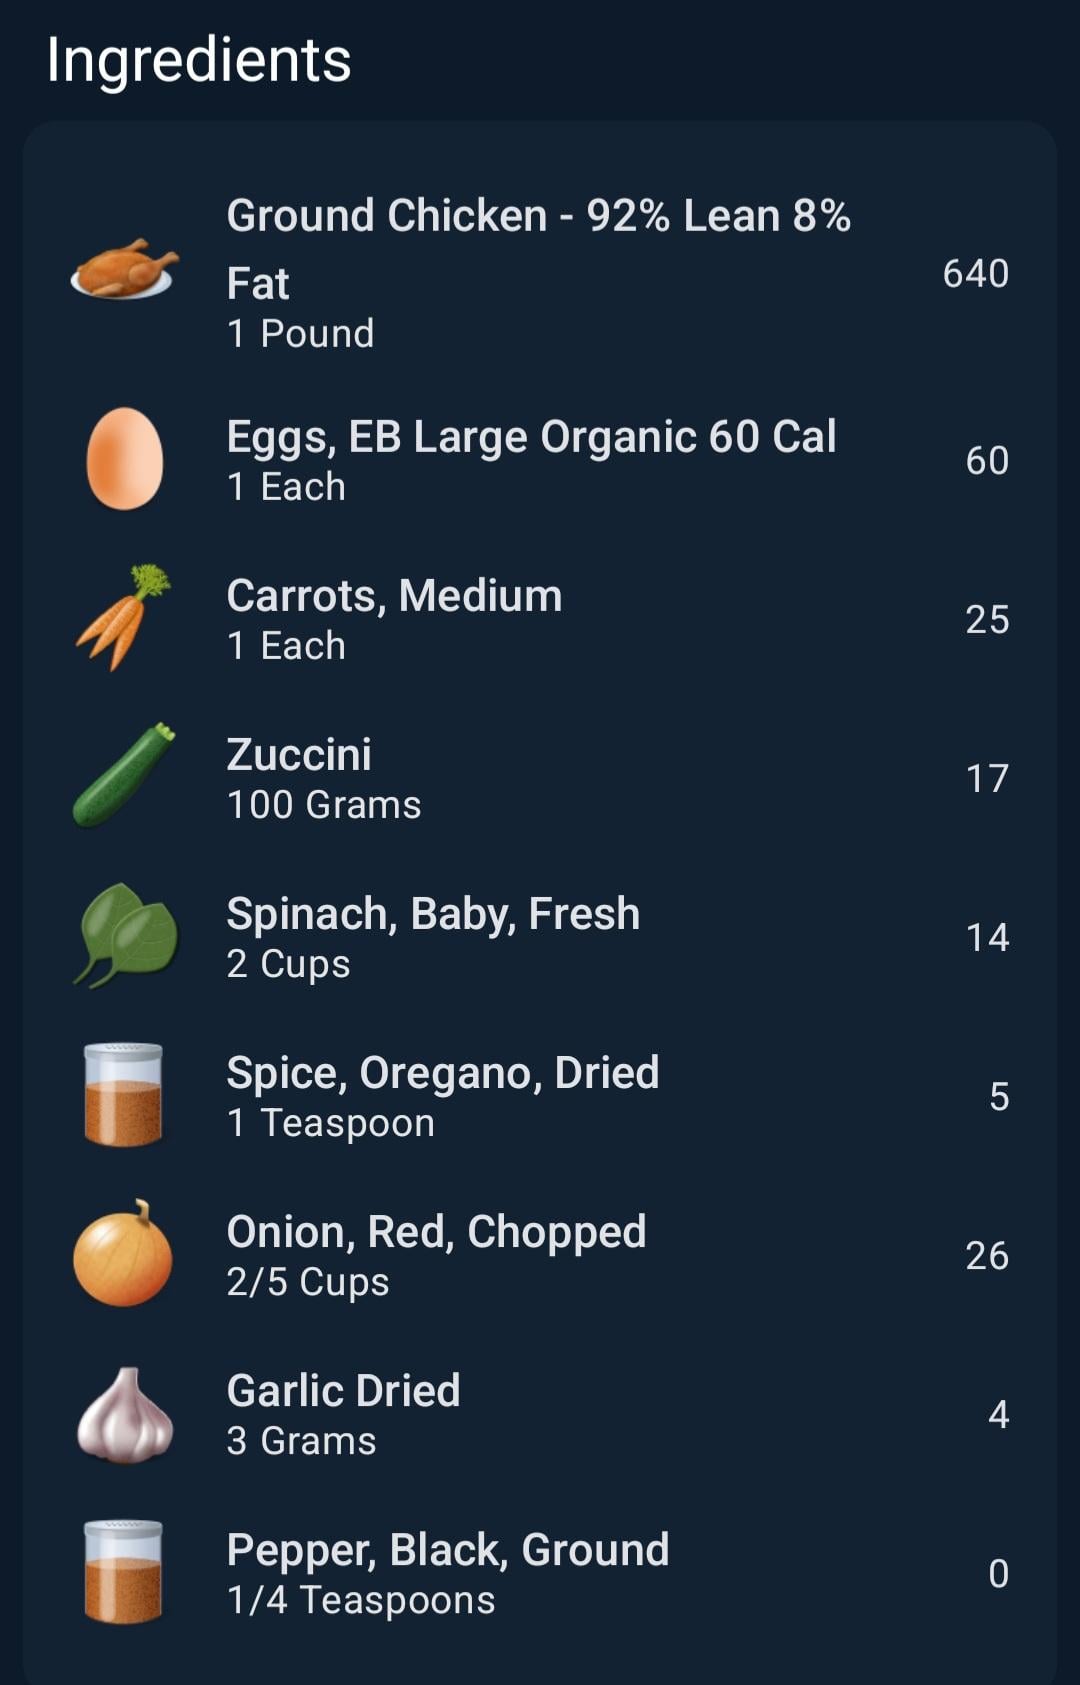
Task: Tap the 3 Grams garlic serving
Action: coord(302,1441)
